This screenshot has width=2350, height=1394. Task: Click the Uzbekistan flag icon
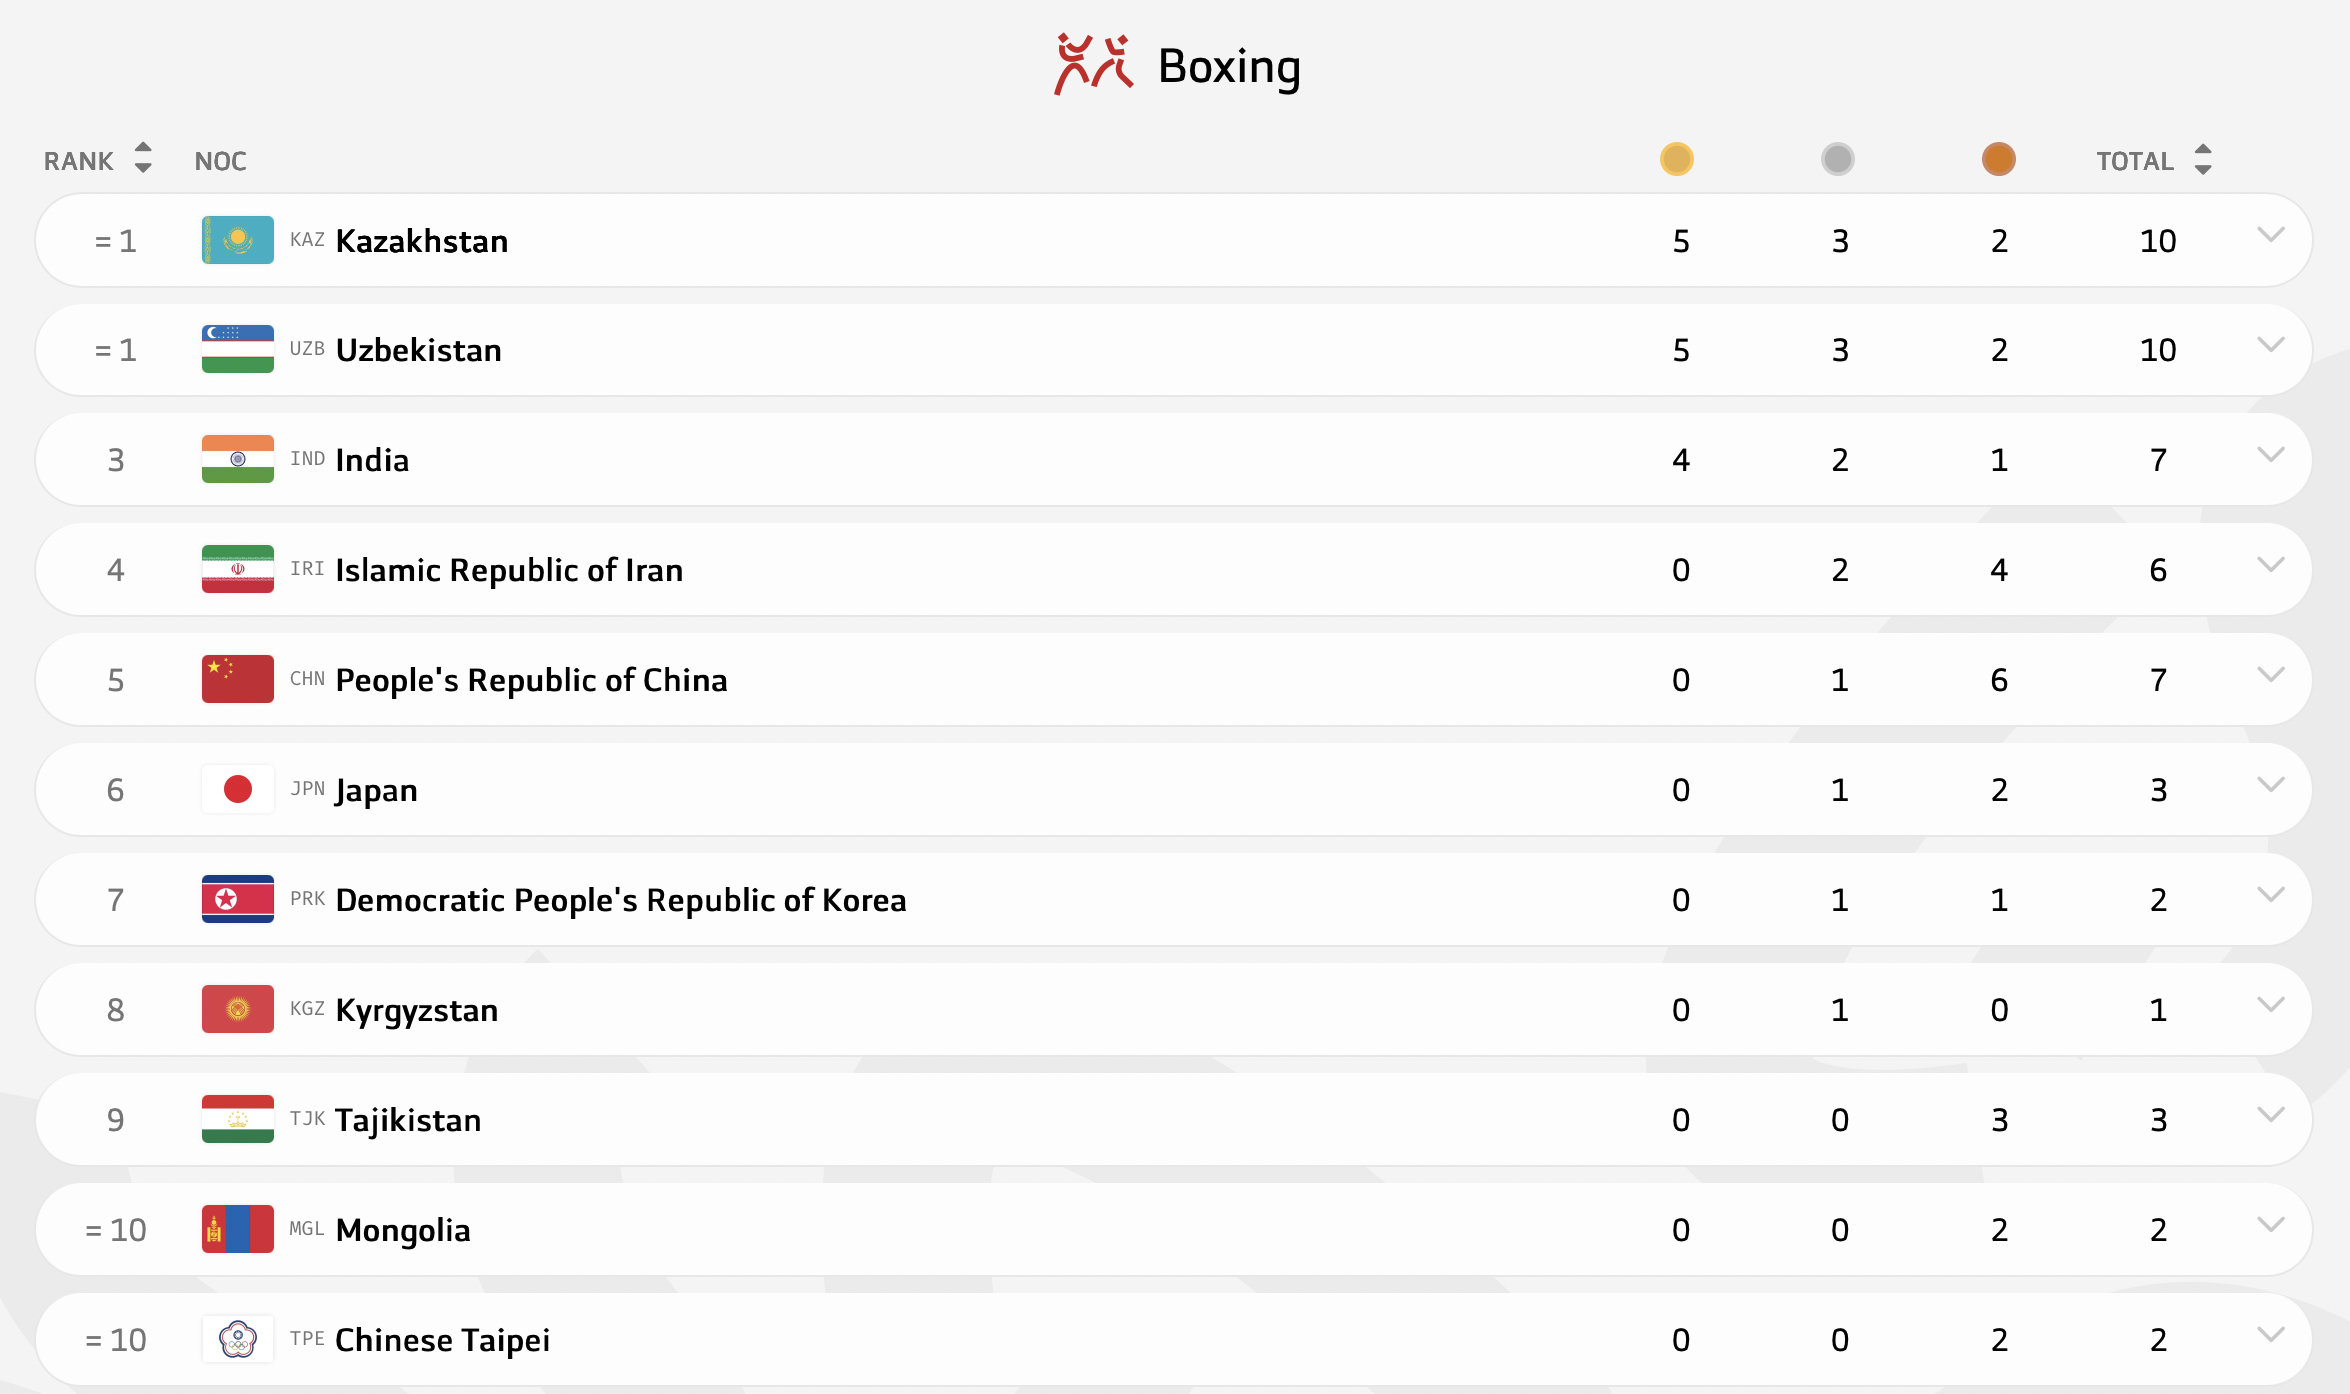tap(238, 349)
